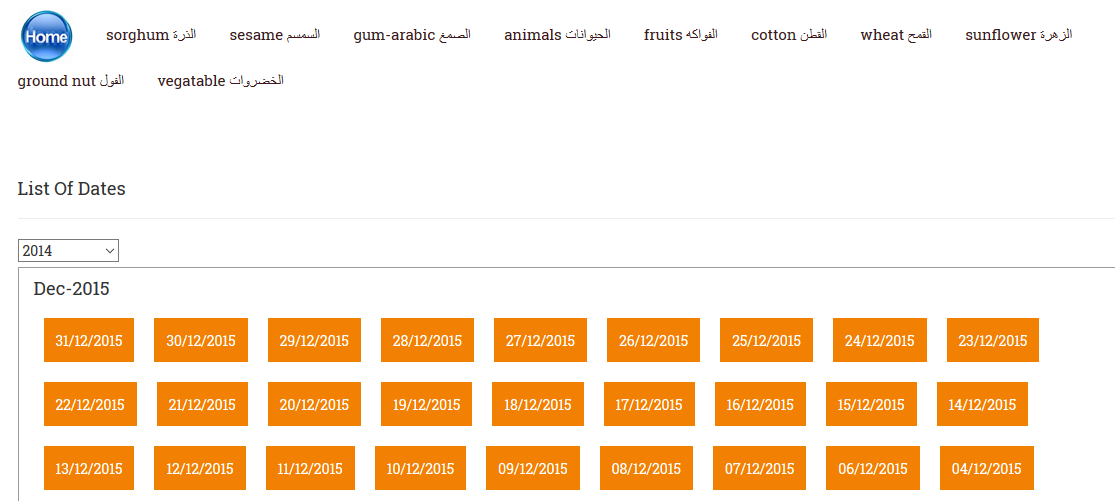
Task: Open the gum-arabic category
Action: [x=412, y=35]
